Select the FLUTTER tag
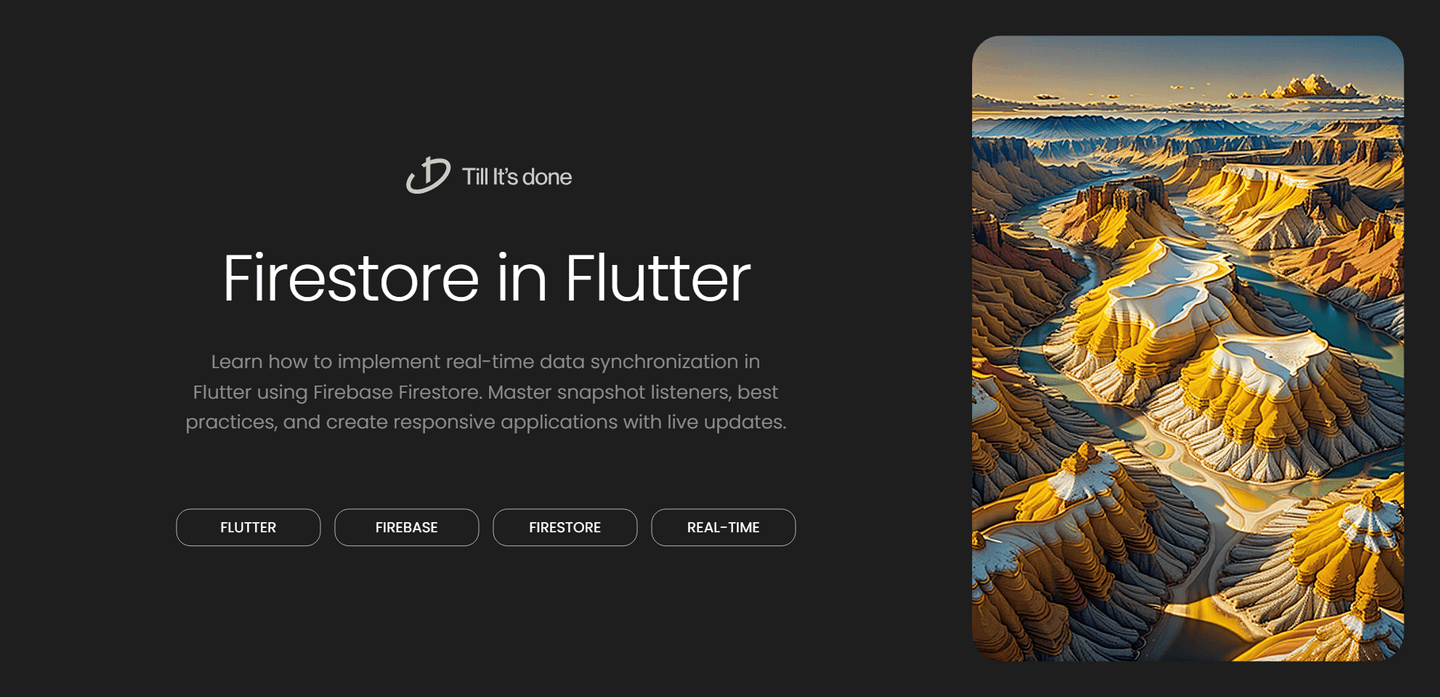Screen dimensions: 1440x697 [248, 527]
